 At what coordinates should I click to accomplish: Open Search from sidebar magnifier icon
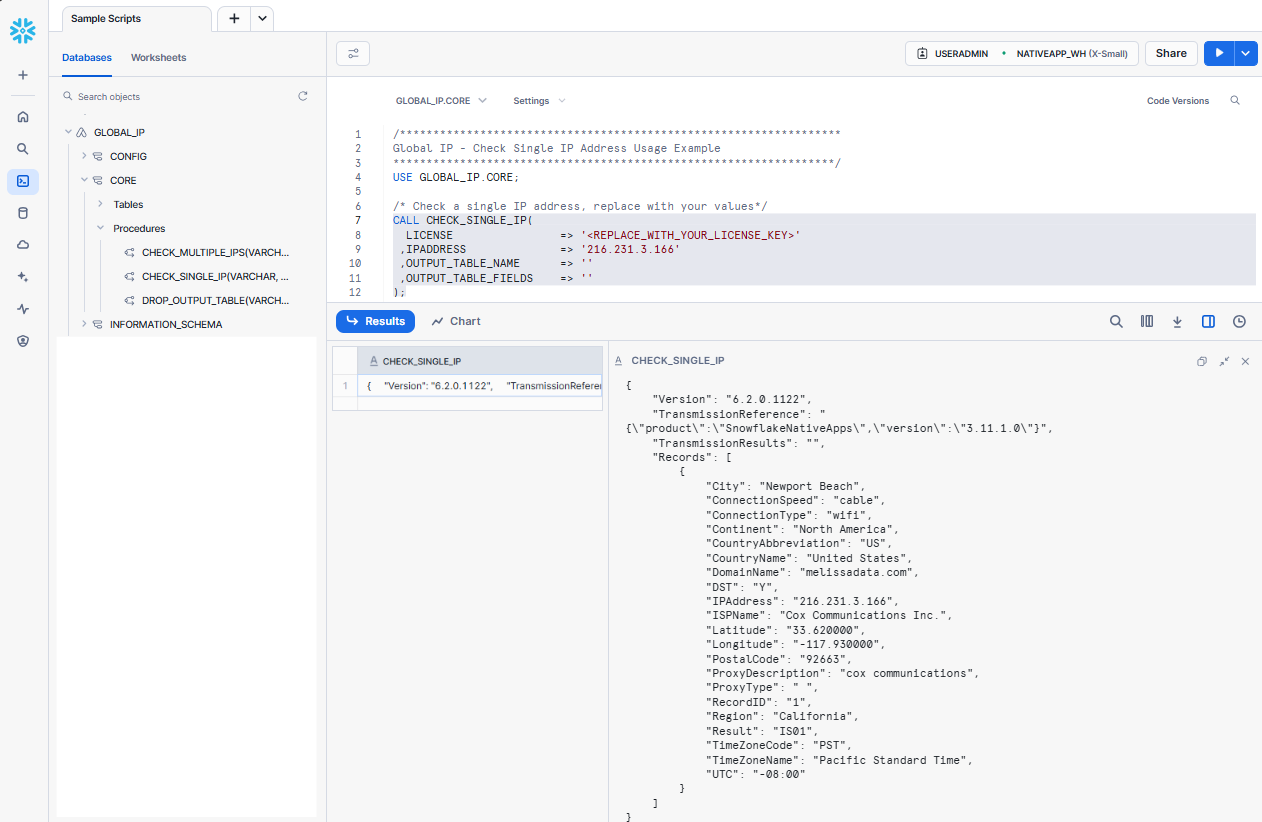(23, 149)
